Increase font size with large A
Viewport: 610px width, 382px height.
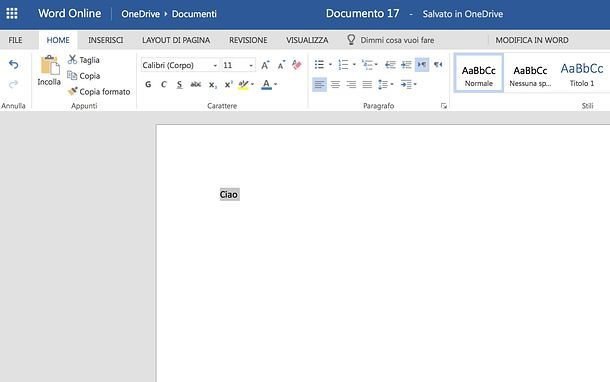265,65
